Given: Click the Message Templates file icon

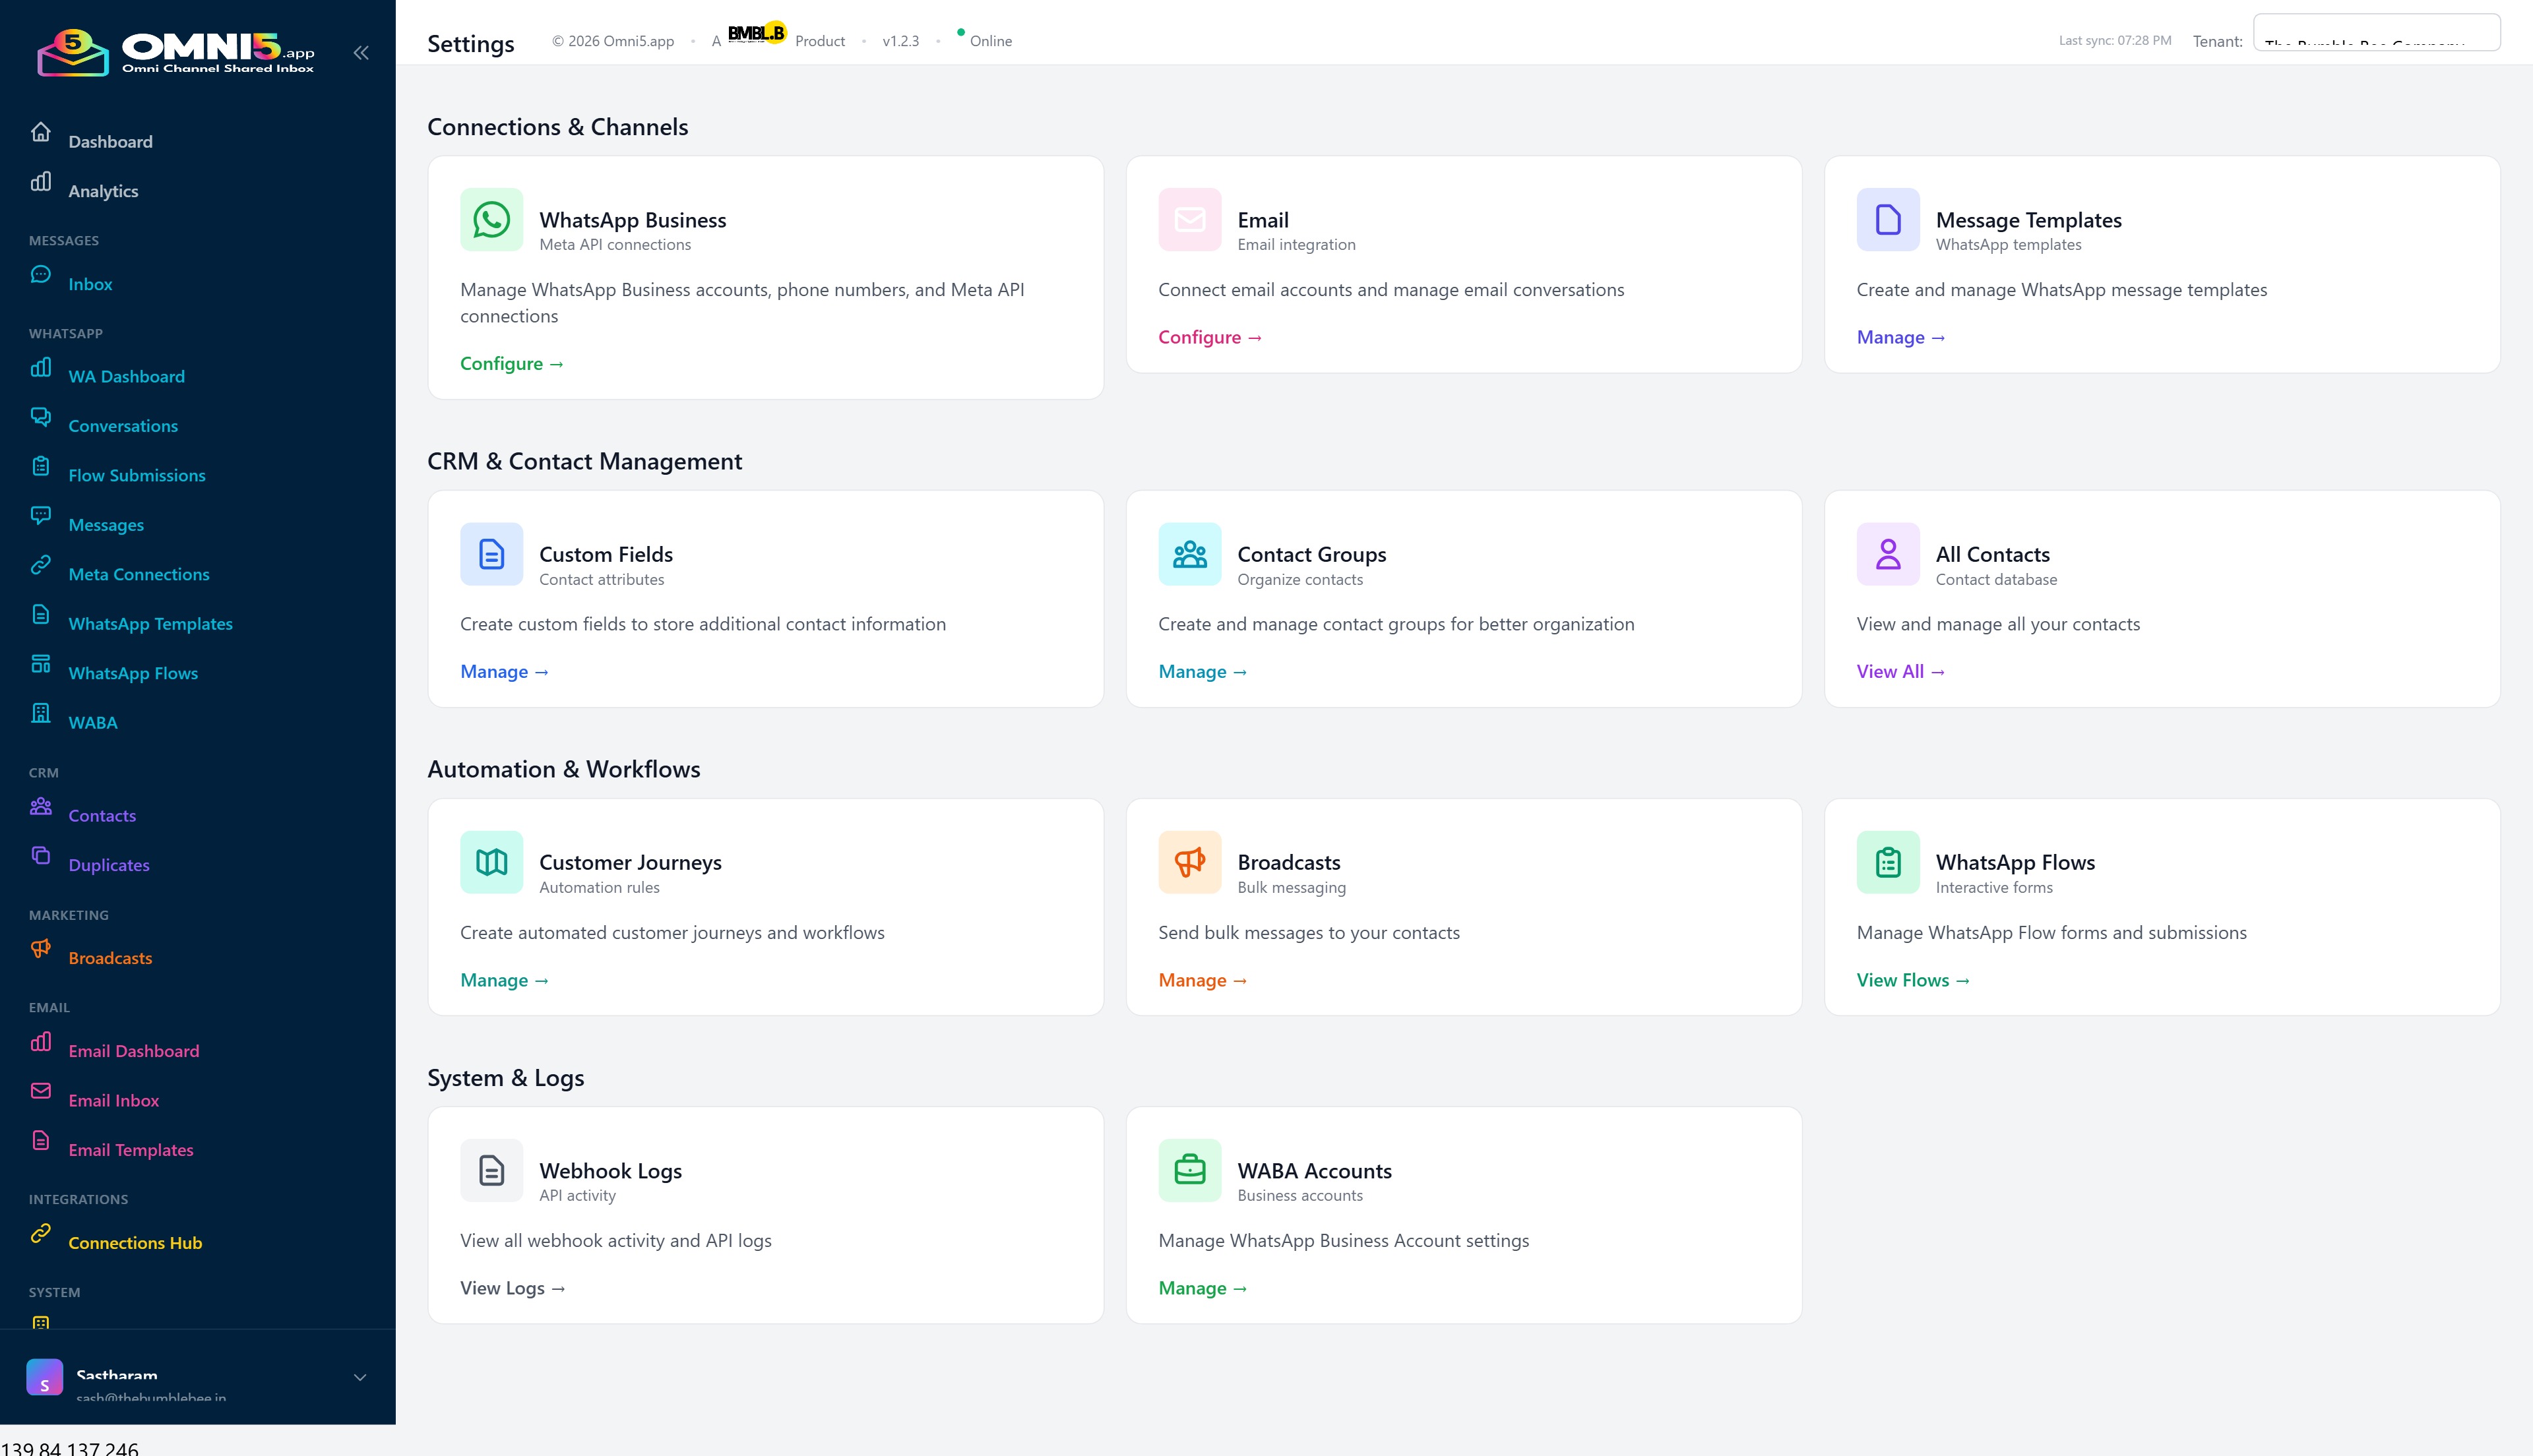Looking at the screenshot, I should (x=1887, y=220).
